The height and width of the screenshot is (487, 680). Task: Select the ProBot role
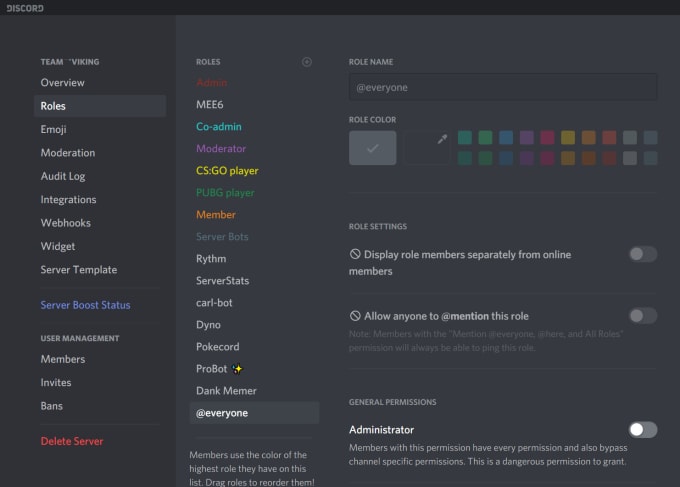pyautogui.click(x=219, y=369)
